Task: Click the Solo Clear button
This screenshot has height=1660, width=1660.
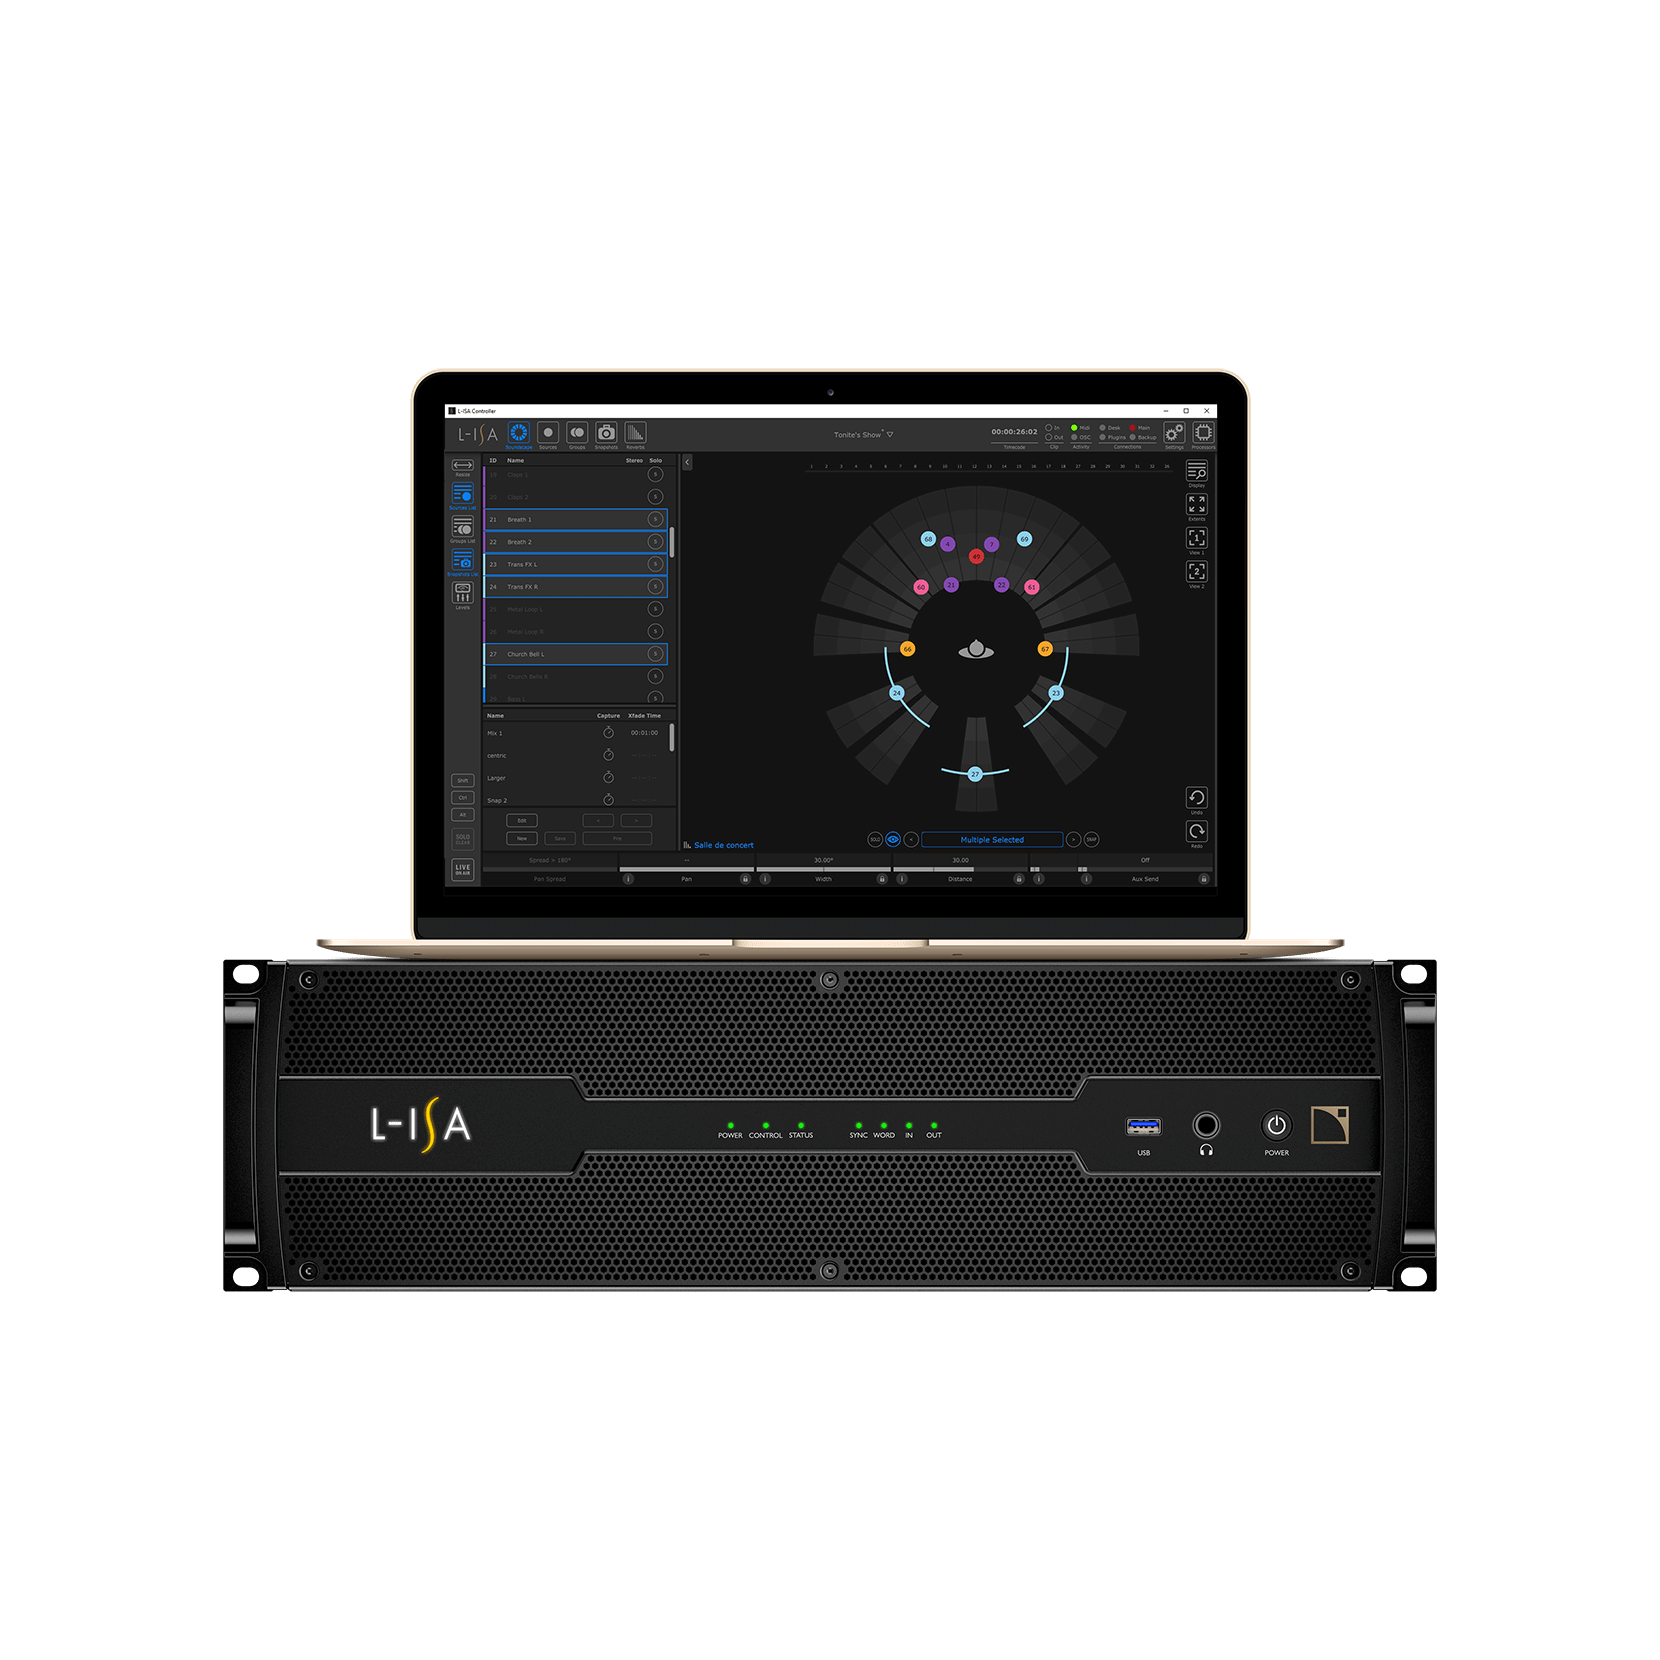Action: coord(462,839)
